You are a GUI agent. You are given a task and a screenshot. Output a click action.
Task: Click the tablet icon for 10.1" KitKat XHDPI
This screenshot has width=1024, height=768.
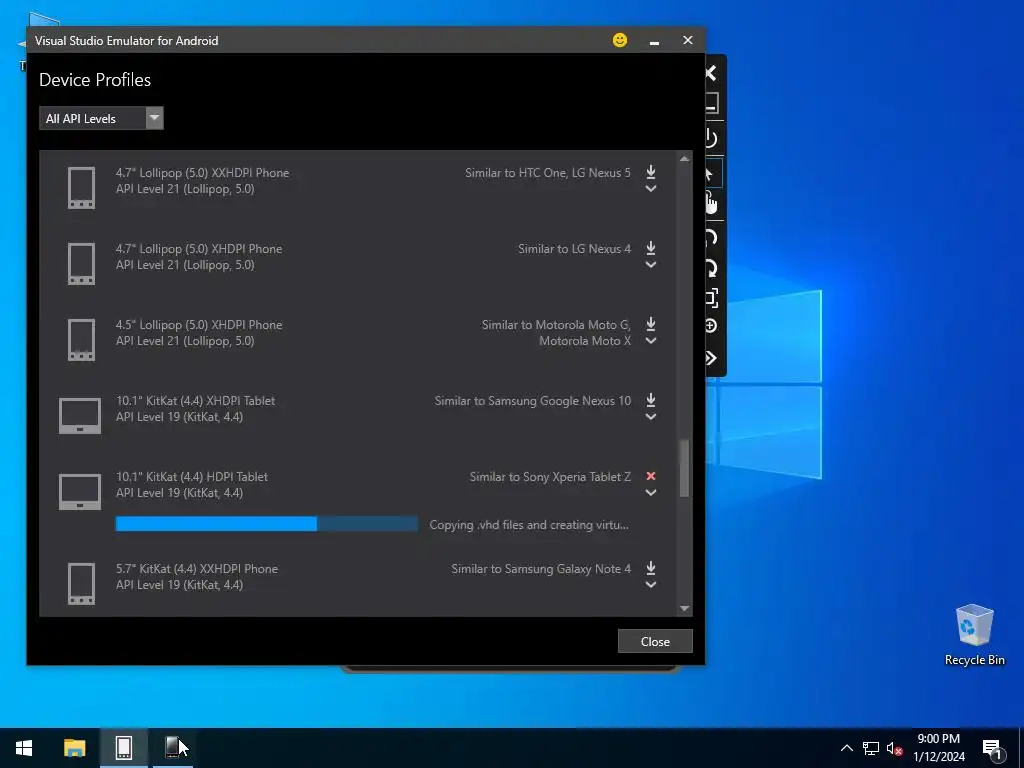[x=80, y=415]
